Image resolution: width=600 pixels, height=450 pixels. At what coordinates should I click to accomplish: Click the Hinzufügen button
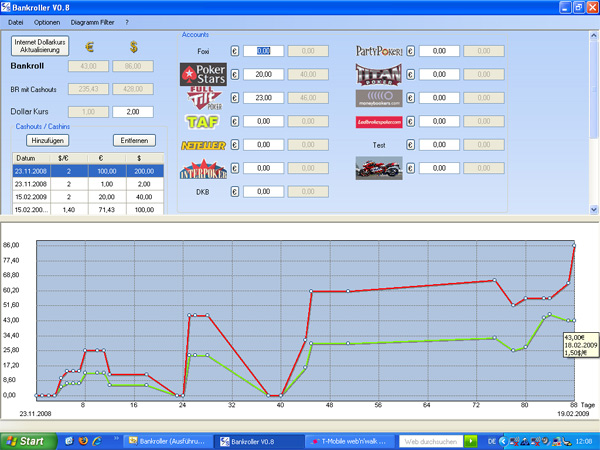pos(47,140)
